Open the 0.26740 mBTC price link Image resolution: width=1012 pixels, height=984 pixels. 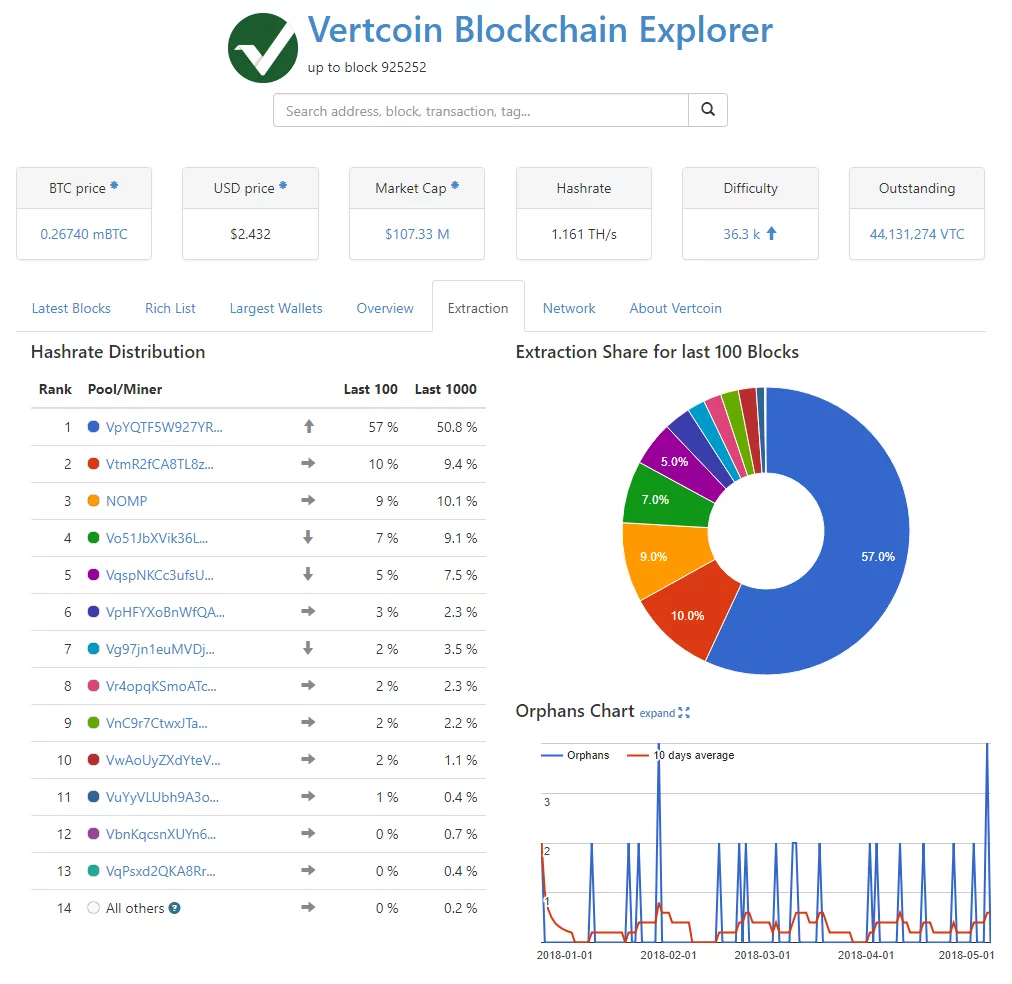pos(84,234)
